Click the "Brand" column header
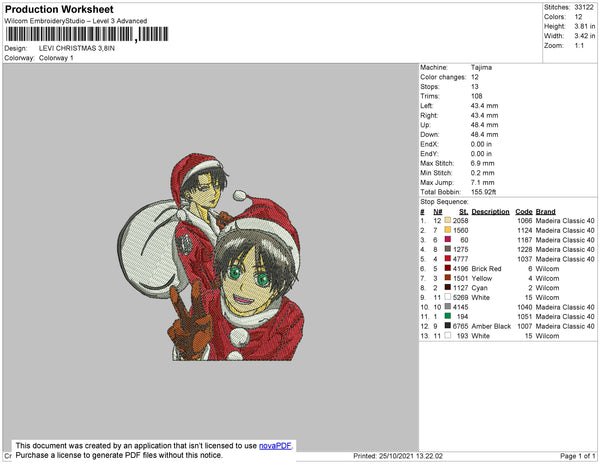This screenshot has height=464, width=600. click(545, 212)
